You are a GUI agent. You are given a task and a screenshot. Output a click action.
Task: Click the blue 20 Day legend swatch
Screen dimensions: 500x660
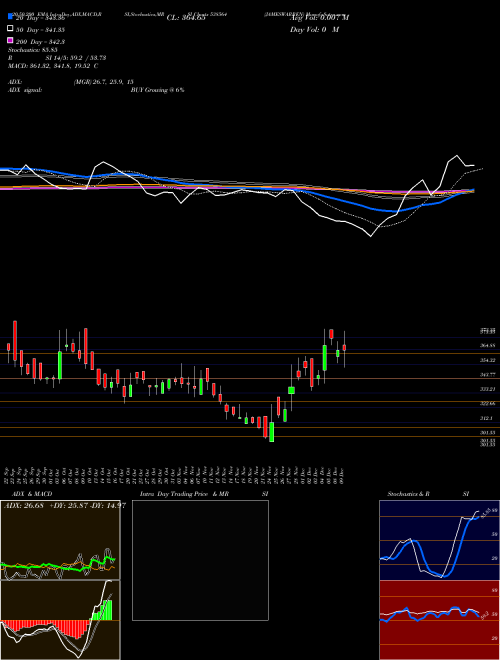(11, 16)
